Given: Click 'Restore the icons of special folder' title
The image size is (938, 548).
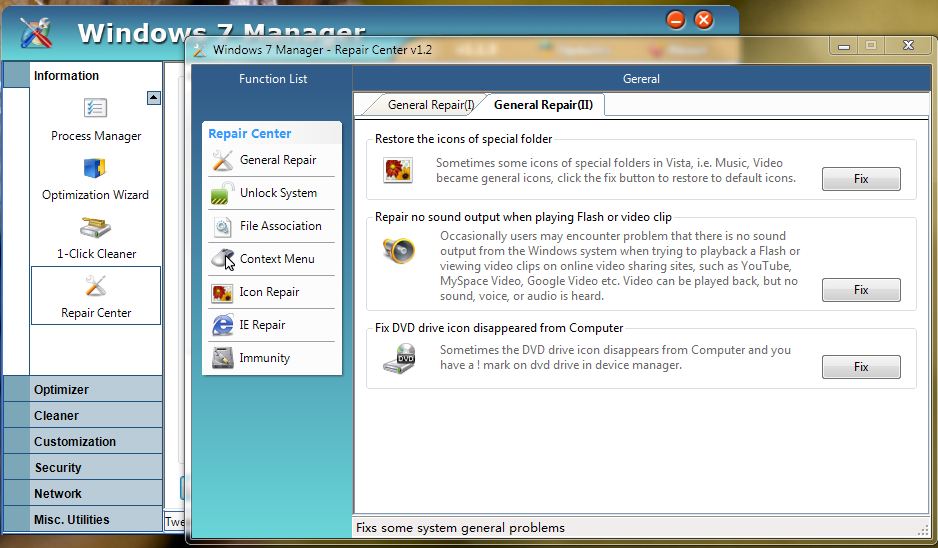Looking at the screenshot, I should [x=464, y=139].
